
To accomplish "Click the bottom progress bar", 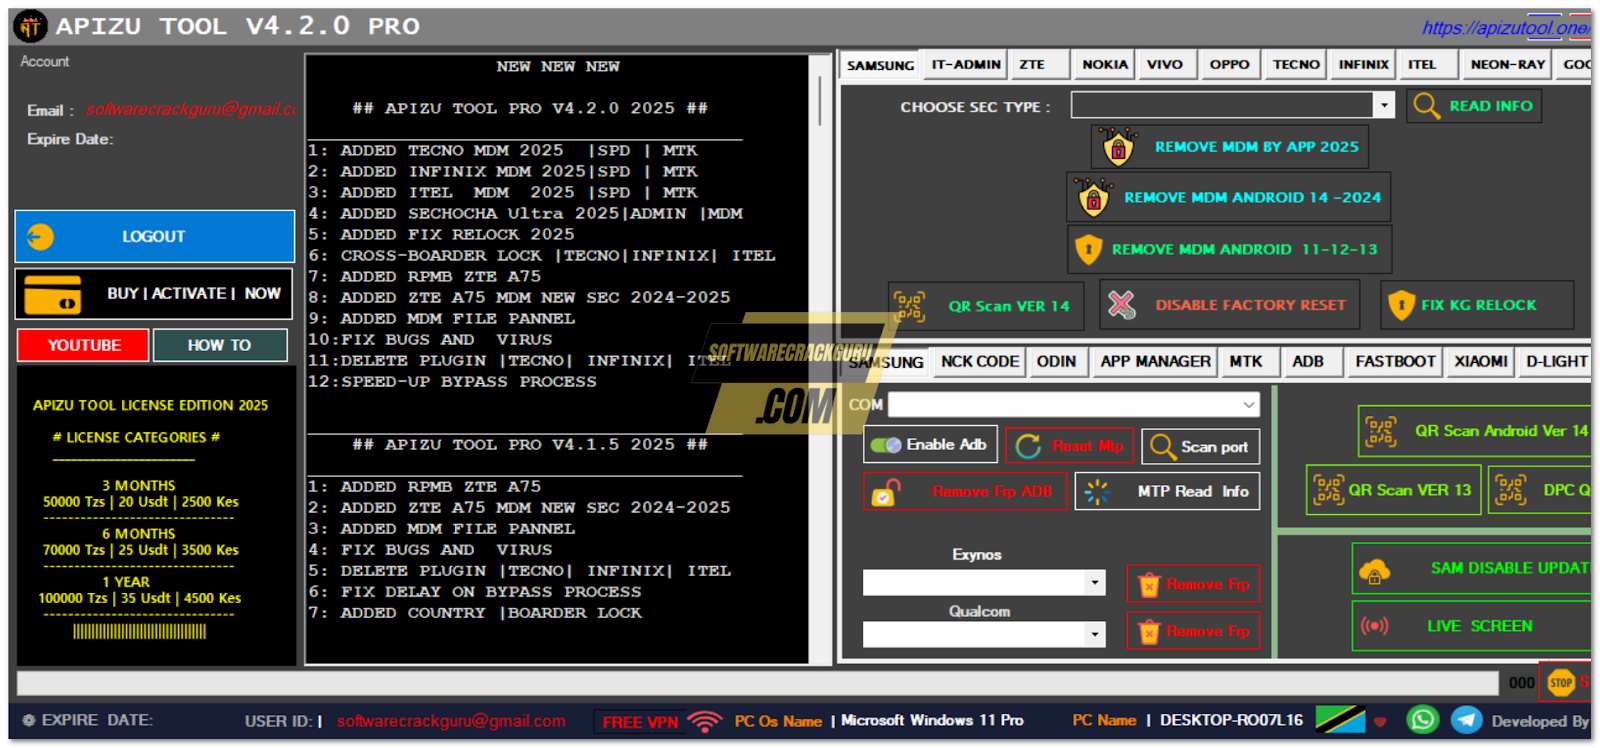I will (757, 683).
